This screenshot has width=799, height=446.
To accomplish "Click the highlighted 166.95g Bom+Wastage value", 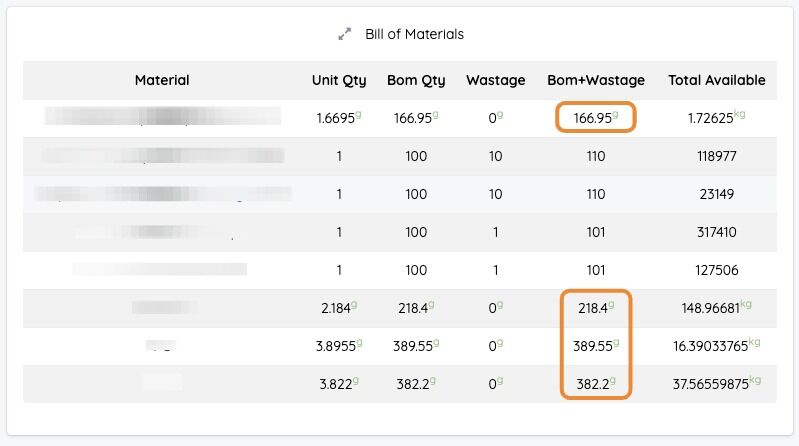I will pos(595,118).
